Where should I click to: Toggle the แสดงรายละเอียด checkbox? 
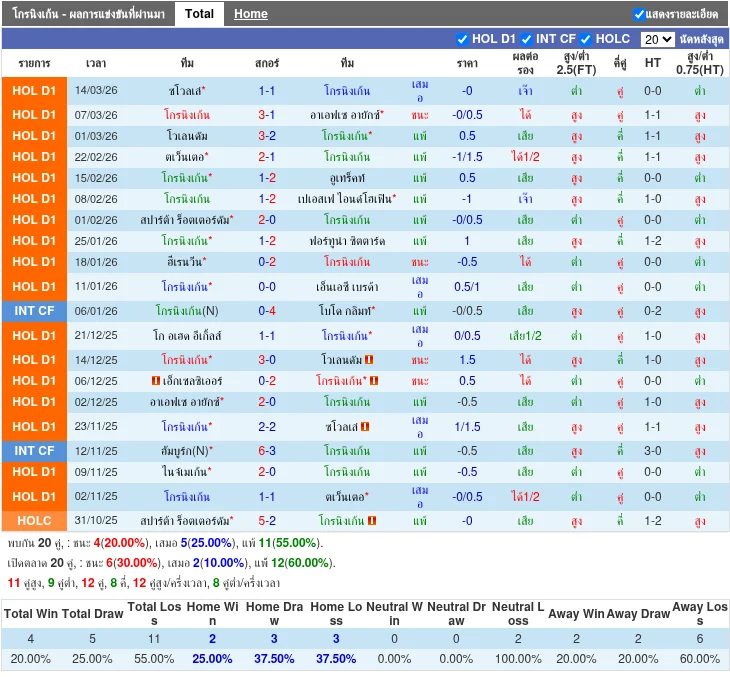(639, 14)
